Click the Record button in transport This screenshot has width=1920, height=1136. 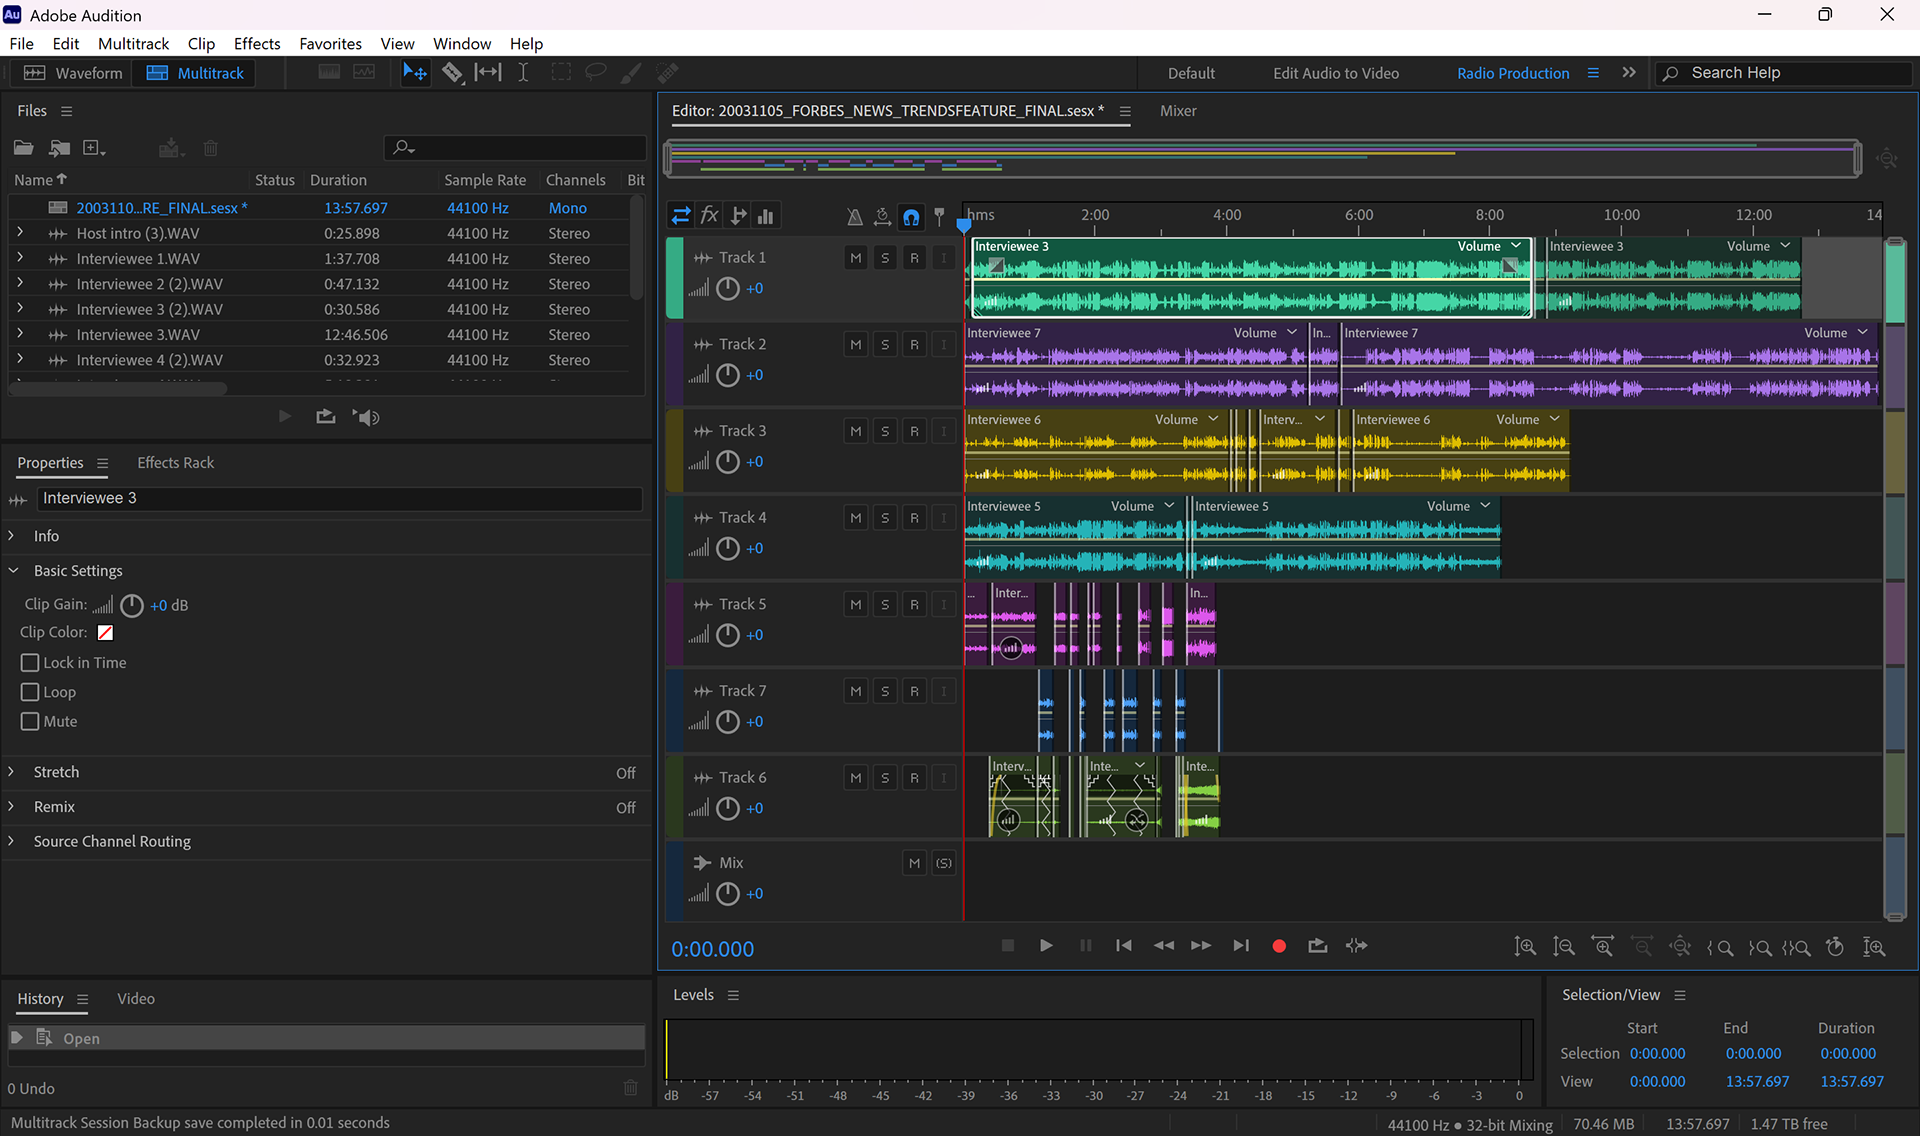pos(1278,946)
